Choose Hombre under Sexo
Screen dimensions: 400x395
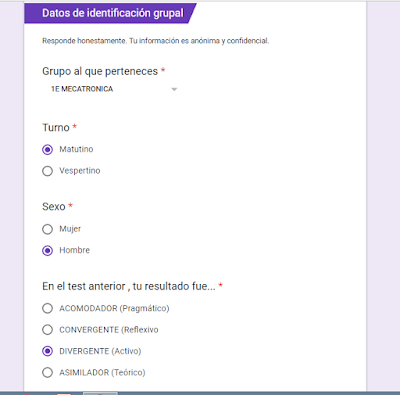click(x=47, y=250)
